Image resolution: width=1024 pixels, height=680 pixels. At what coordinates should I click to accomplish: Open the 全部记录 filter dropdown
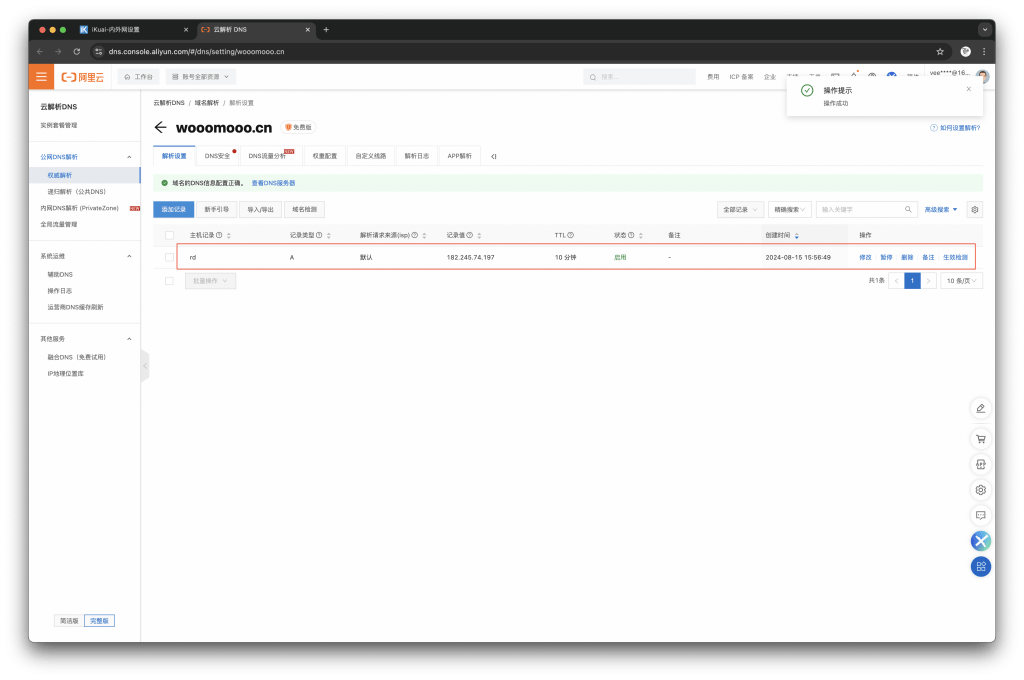tap(740, 210)
